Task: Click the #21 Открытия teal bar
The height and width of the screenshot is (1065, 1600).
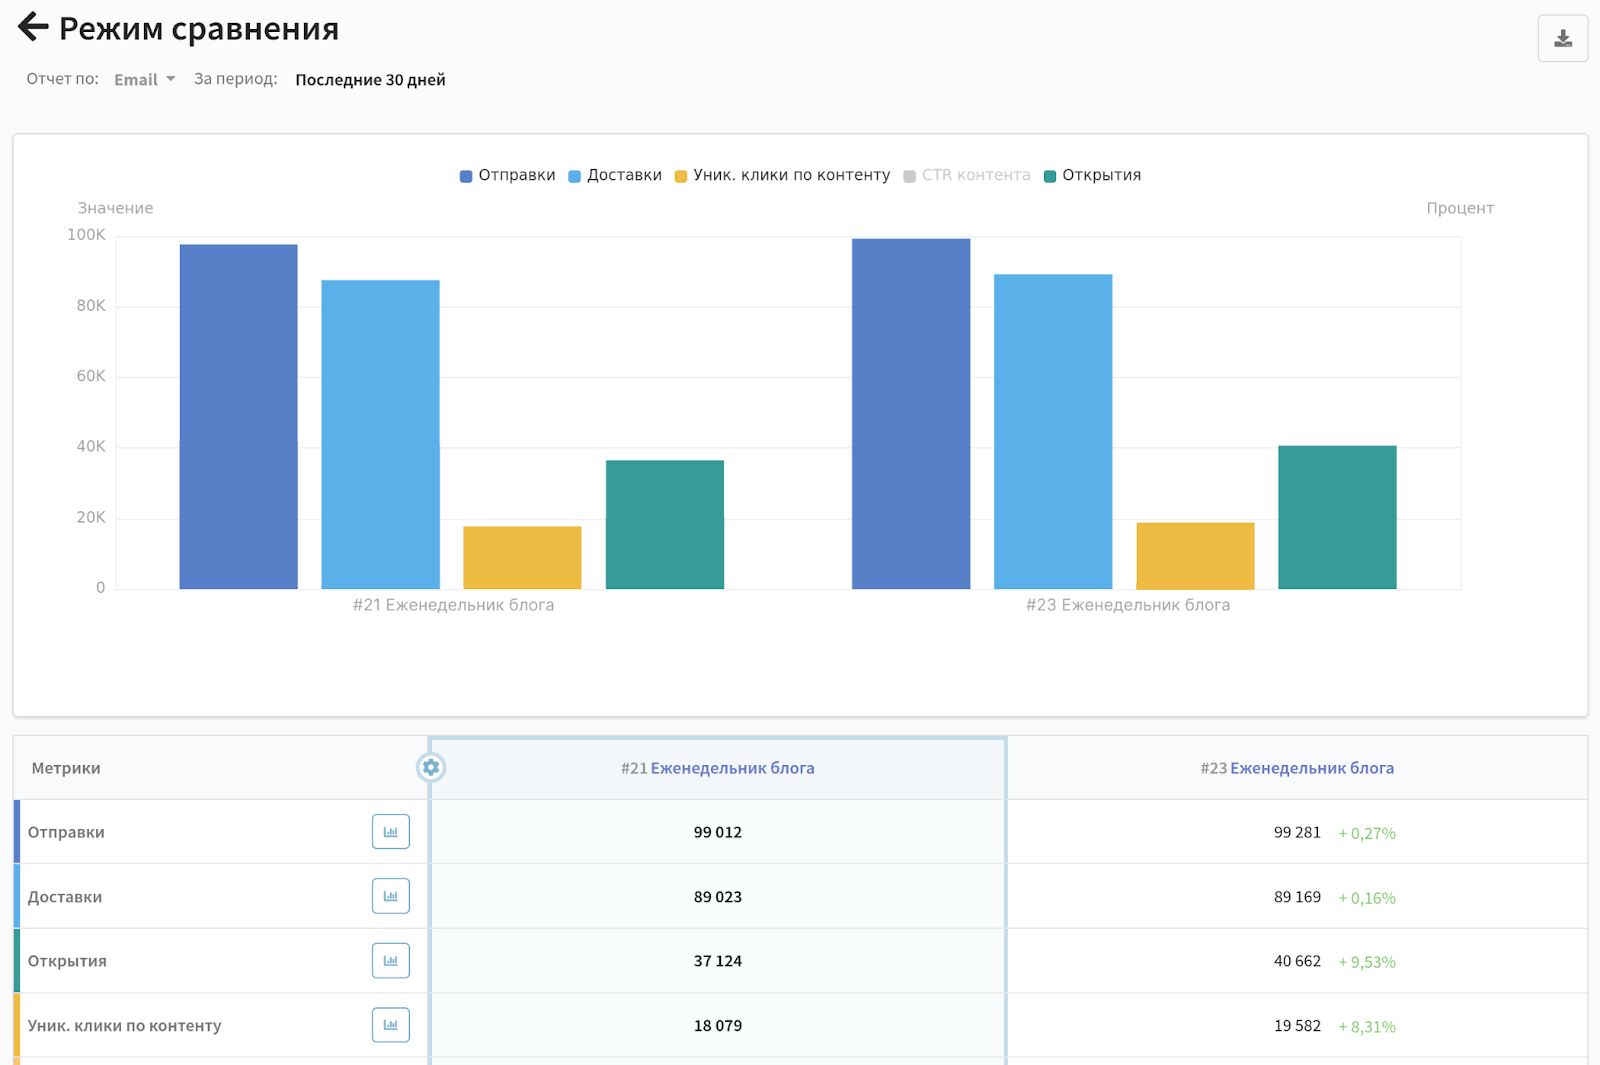Action: (665, 524)
